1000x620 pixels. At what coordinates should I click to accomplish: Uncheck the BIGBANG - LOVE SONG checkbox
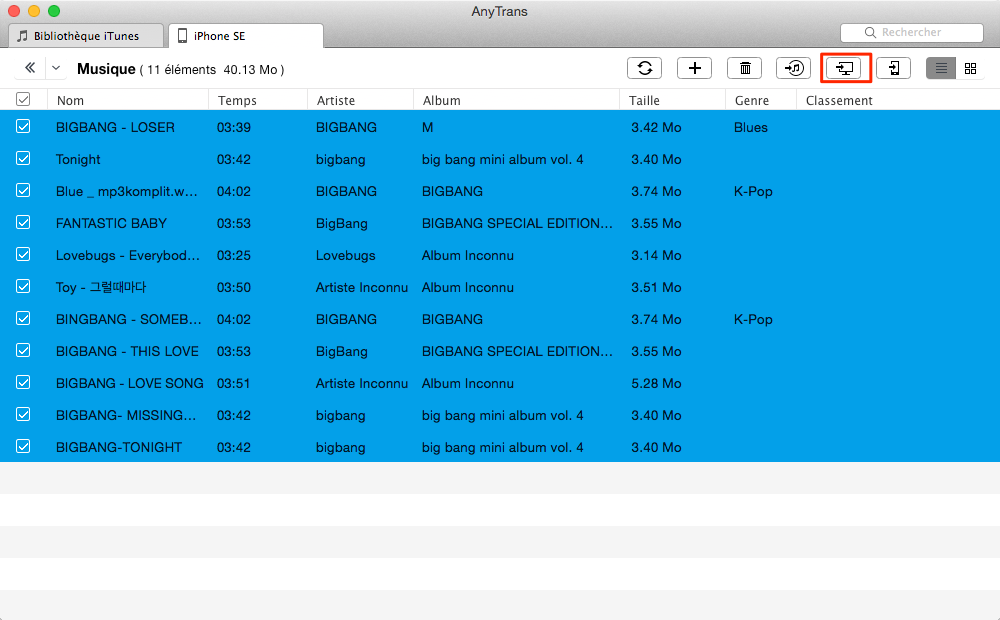23,382
